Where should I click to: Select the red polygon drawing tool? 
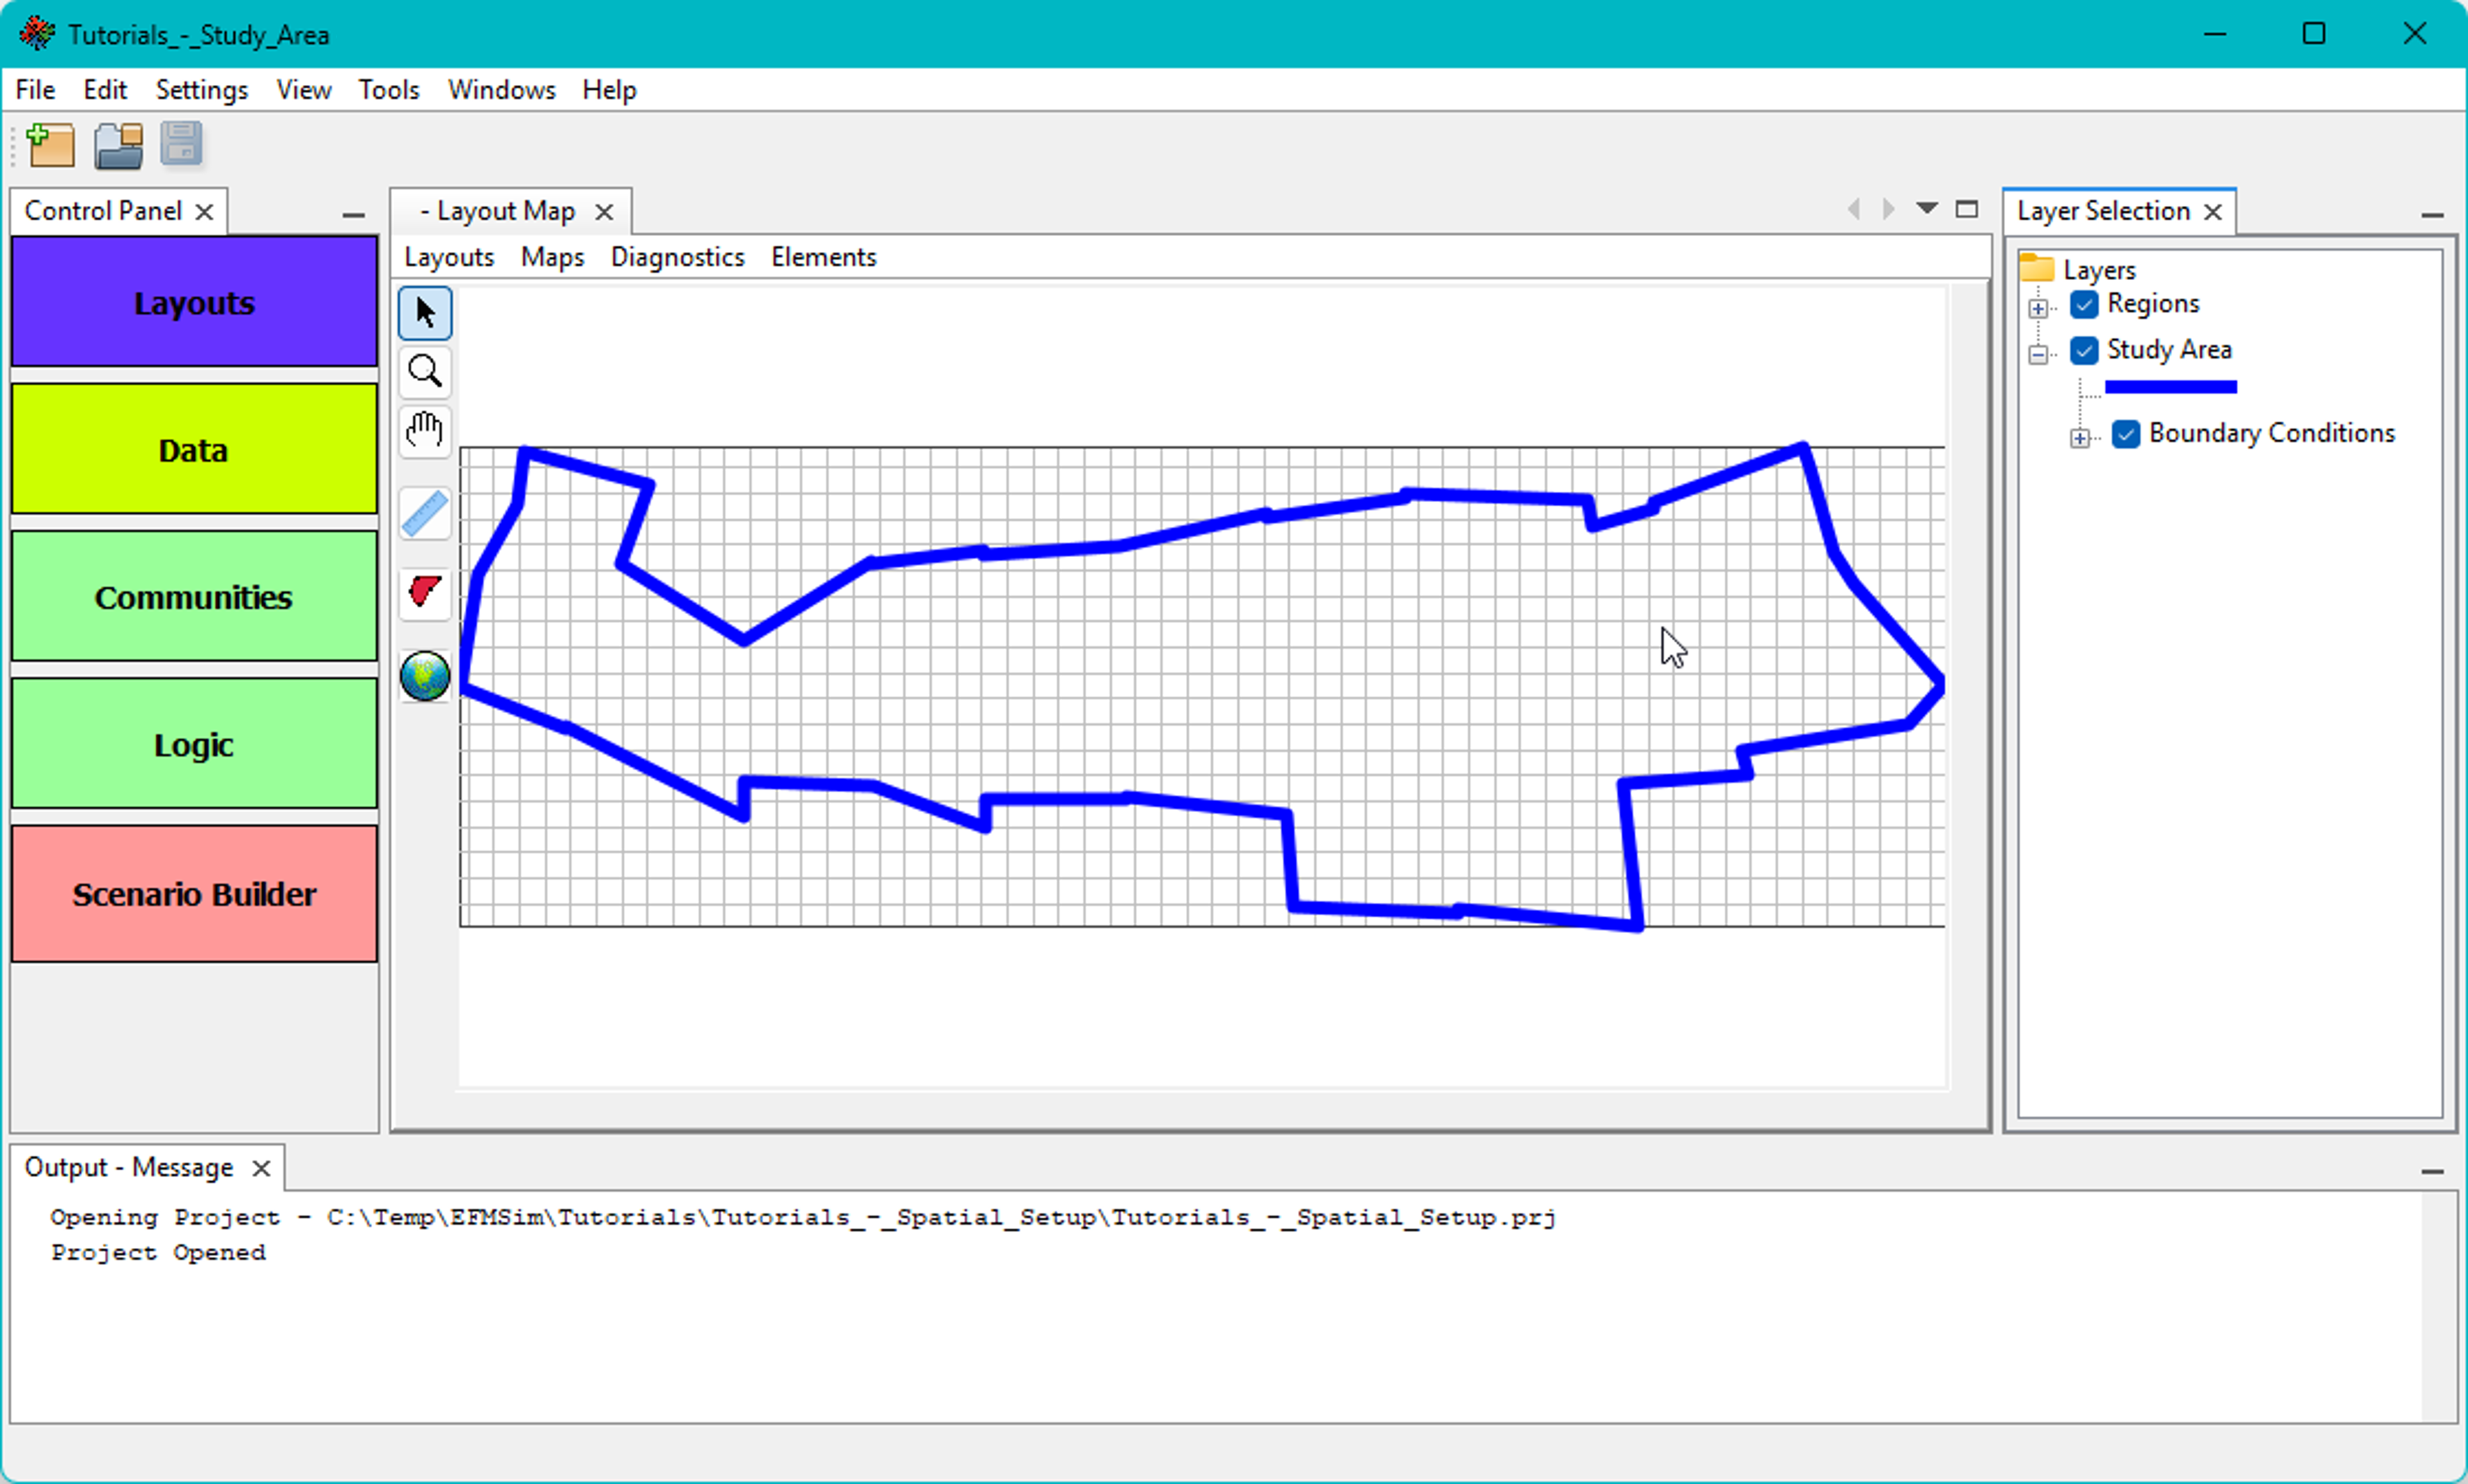(x=425, y=591)
